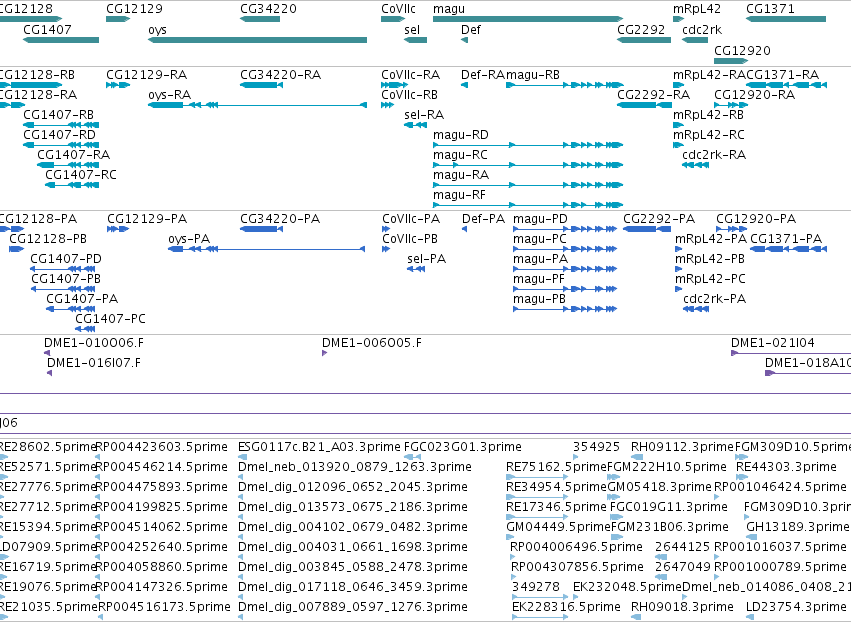Click the 354925 EST label
The image size is (851, 622).
[596, 447]
